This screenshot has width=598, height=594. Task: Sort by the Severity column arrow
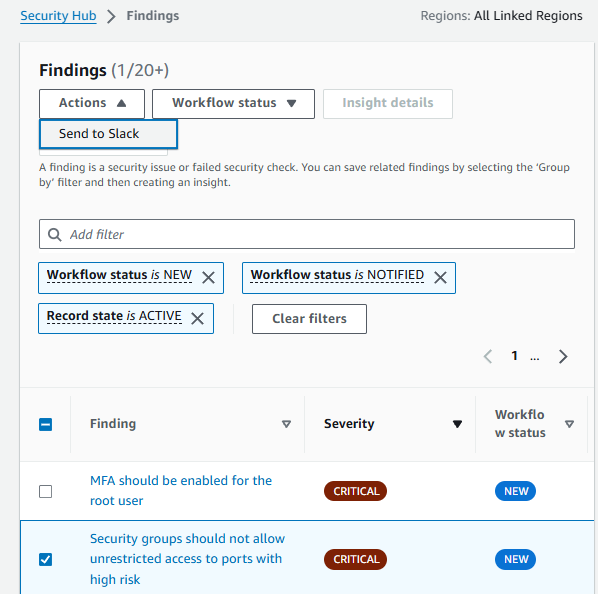457,424
